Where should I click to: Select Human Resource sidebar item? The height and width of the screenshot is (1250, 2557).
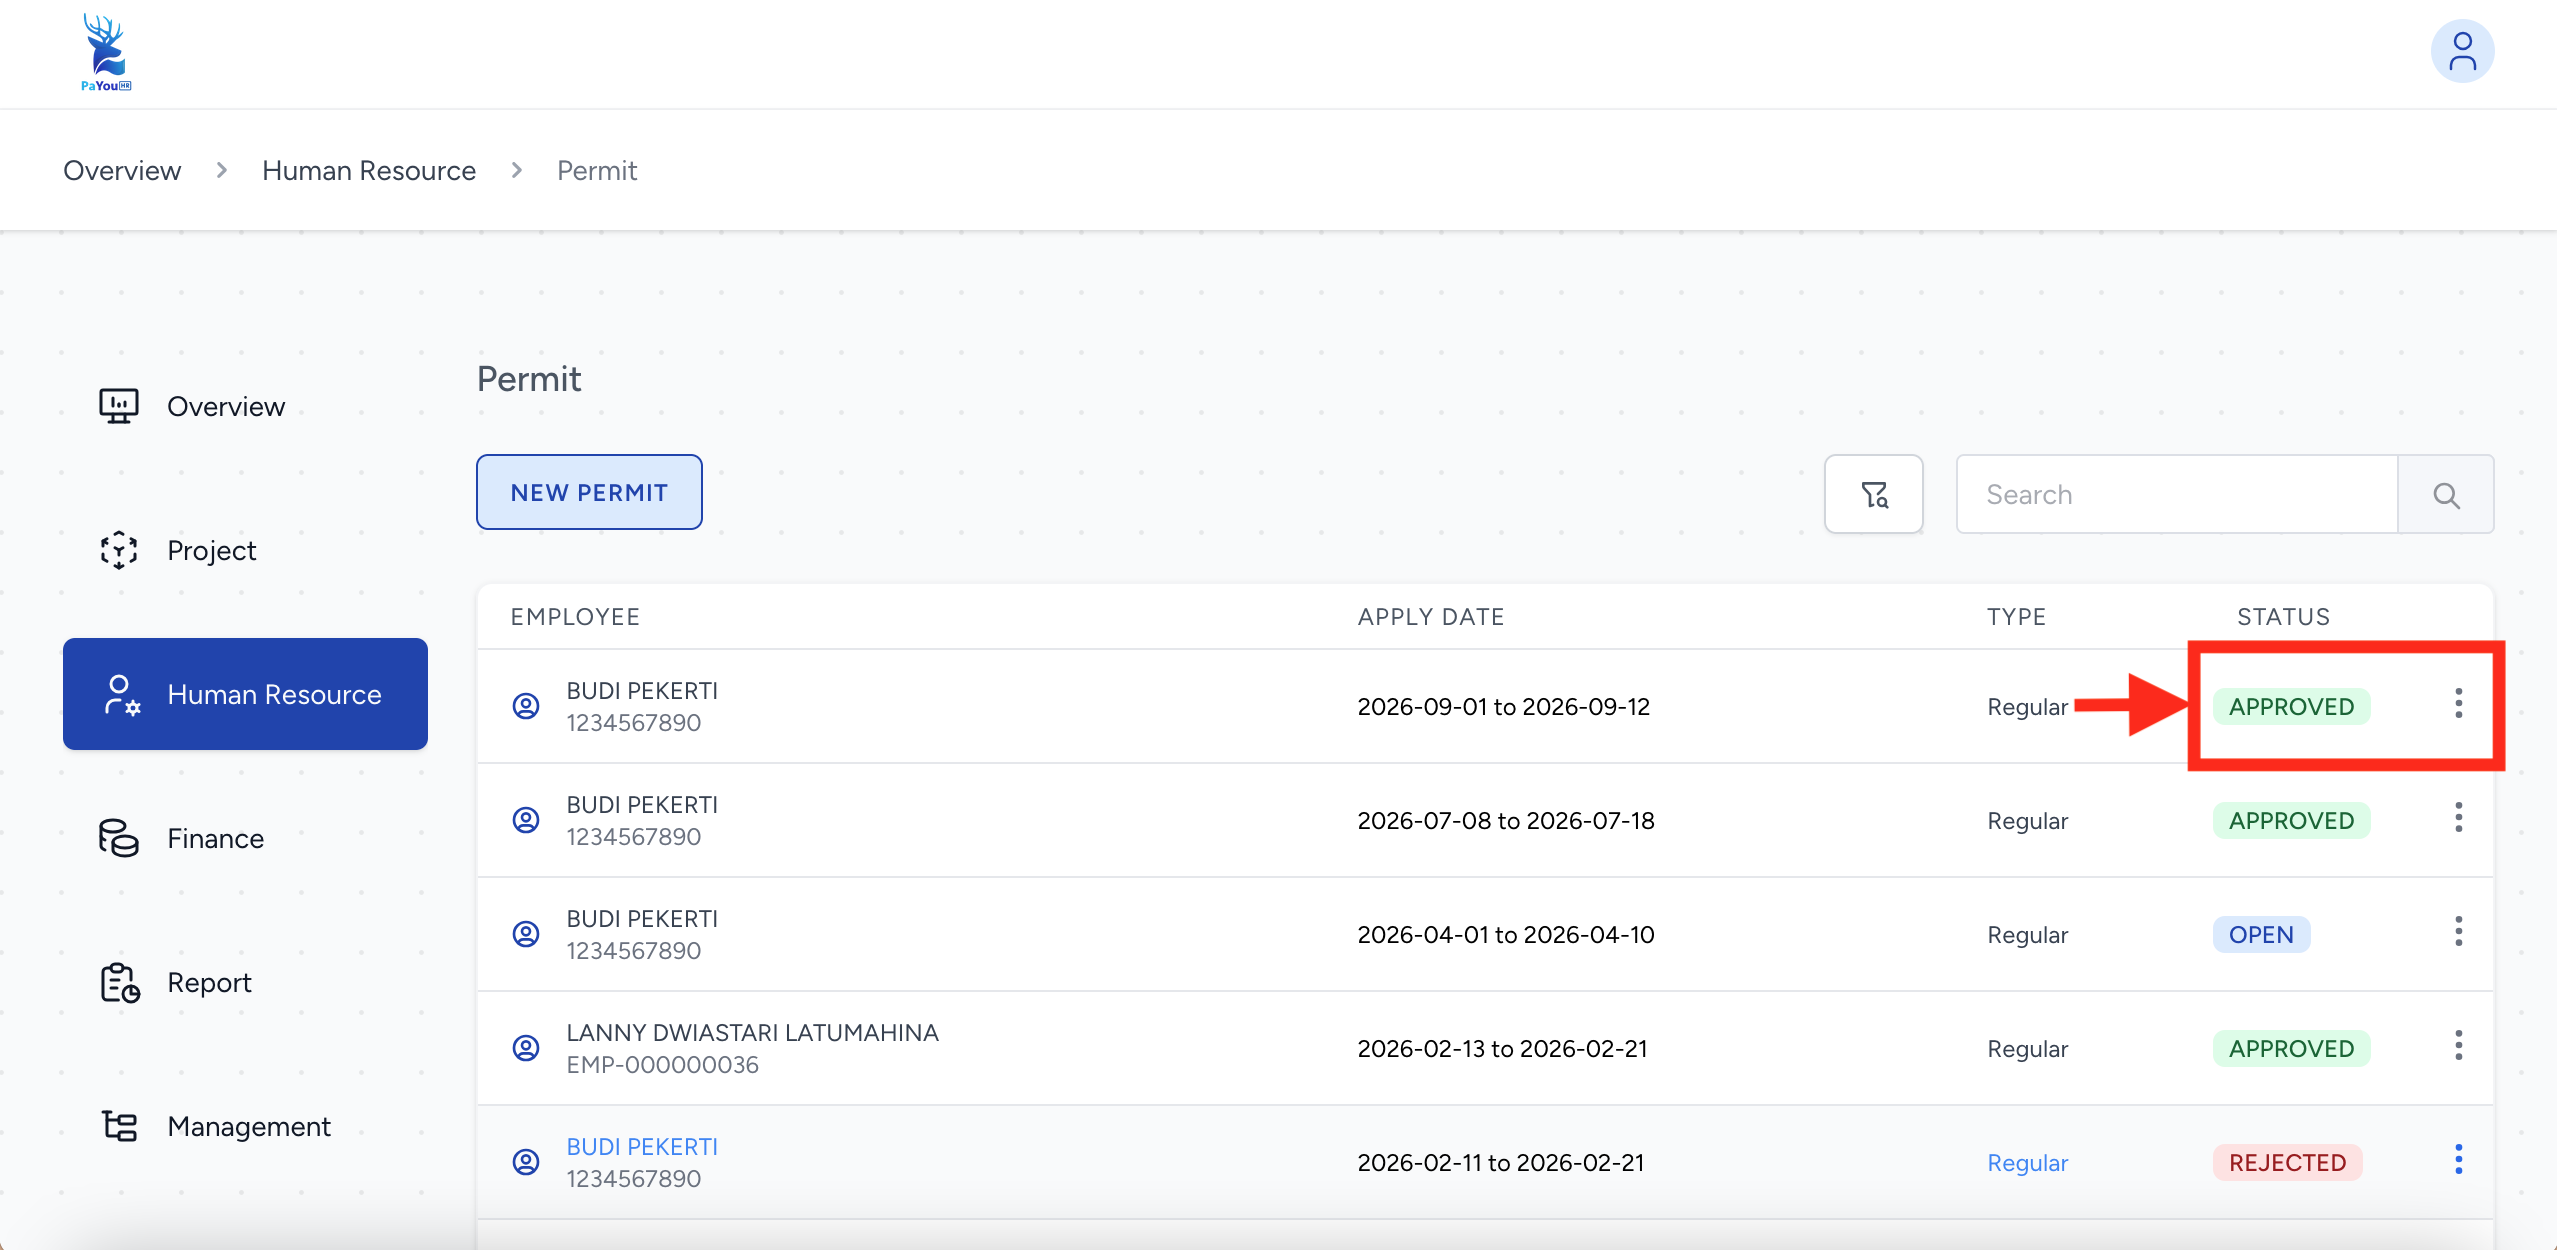tap(245, 694)
